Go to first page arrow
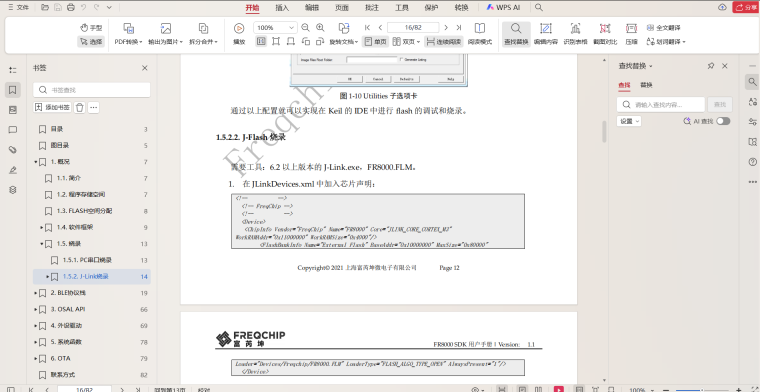The width and height of the screenshot is (760, 392). [367, 28]
